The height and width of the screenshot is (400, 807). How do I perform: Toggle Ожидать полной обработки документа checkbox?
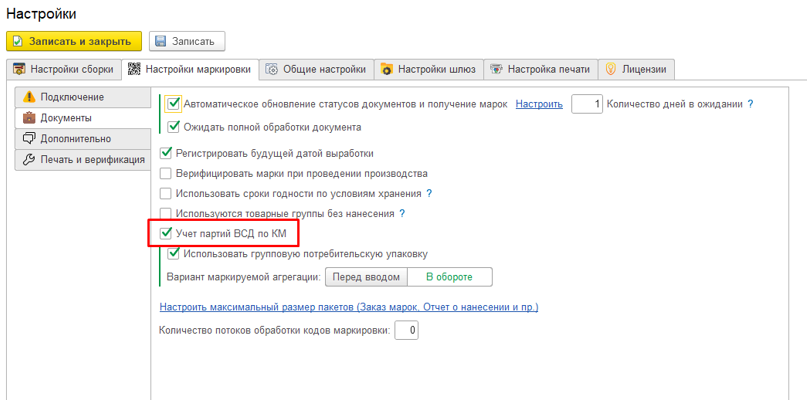[173, 127]
